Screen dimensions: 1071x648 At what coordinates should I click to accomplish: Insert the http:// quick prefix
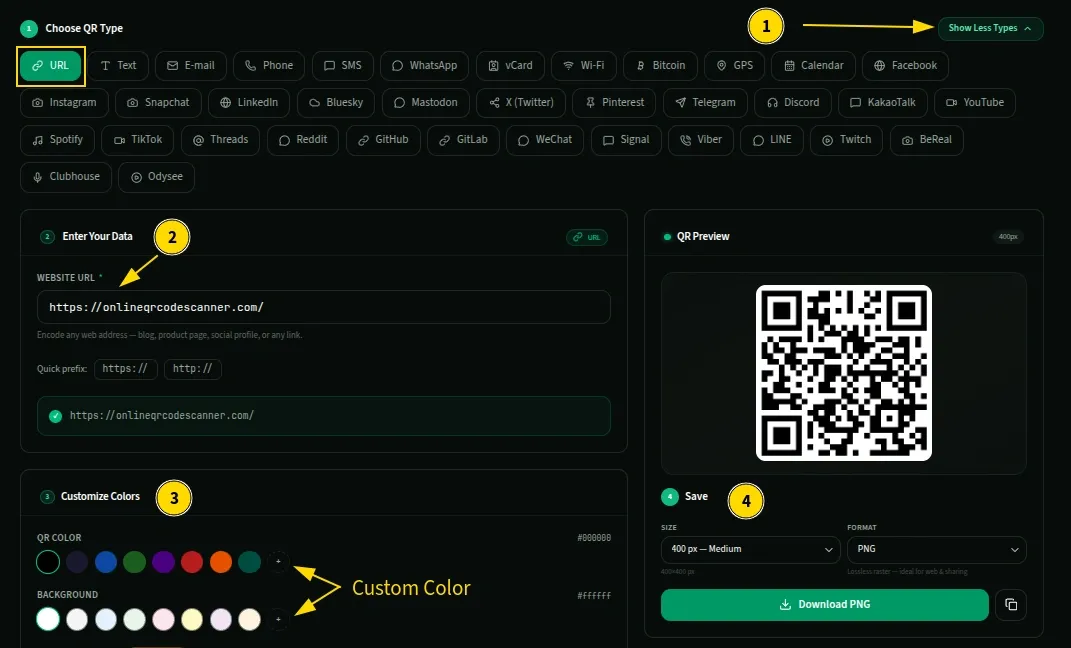pos(193,369)
